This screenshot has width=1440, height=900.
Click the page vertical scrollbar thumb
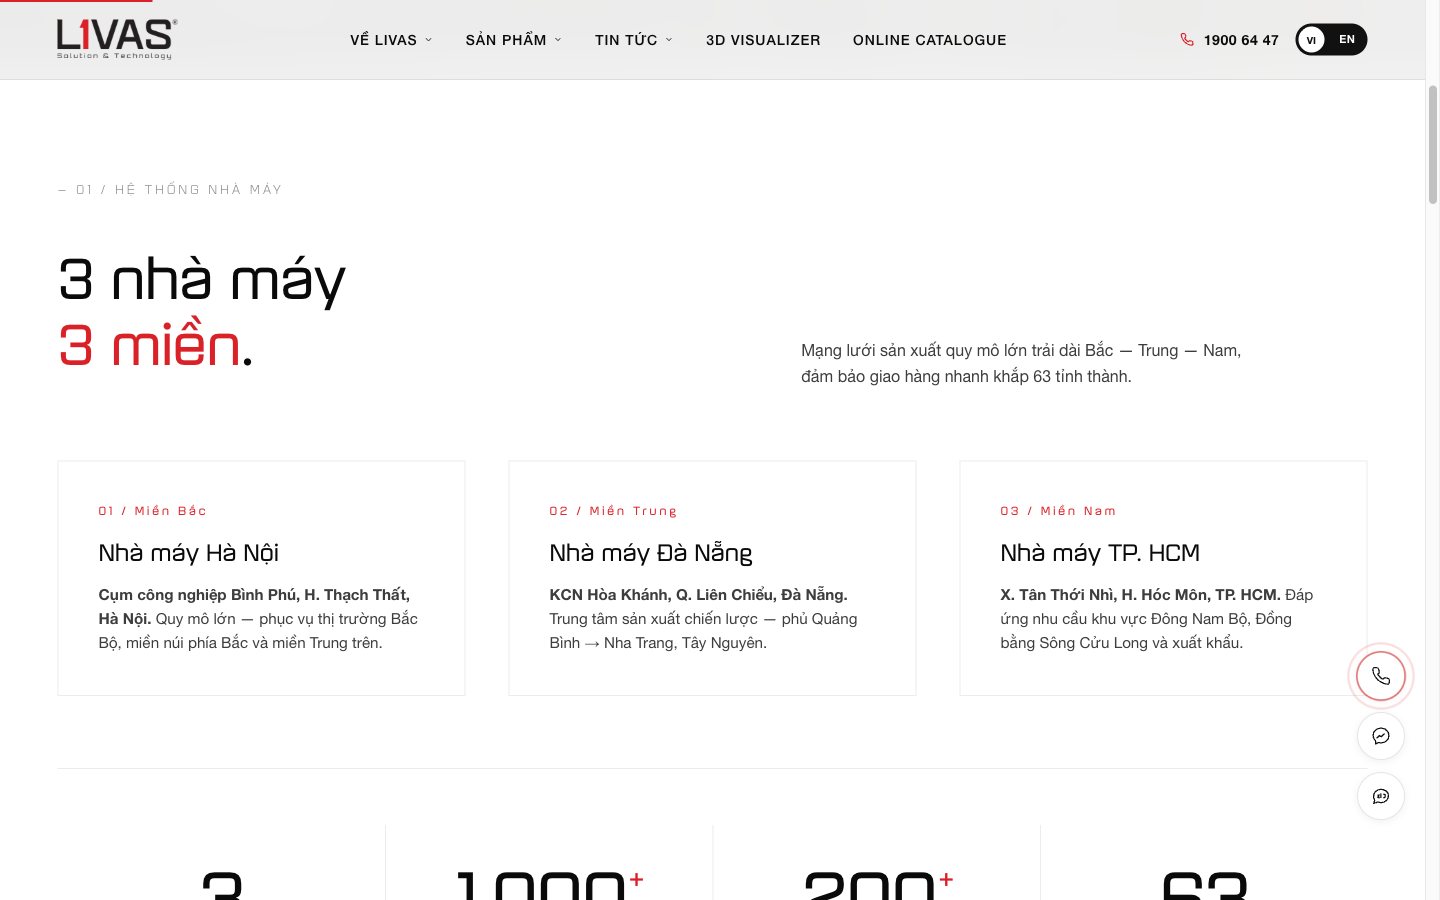[x=1432, y=145]
